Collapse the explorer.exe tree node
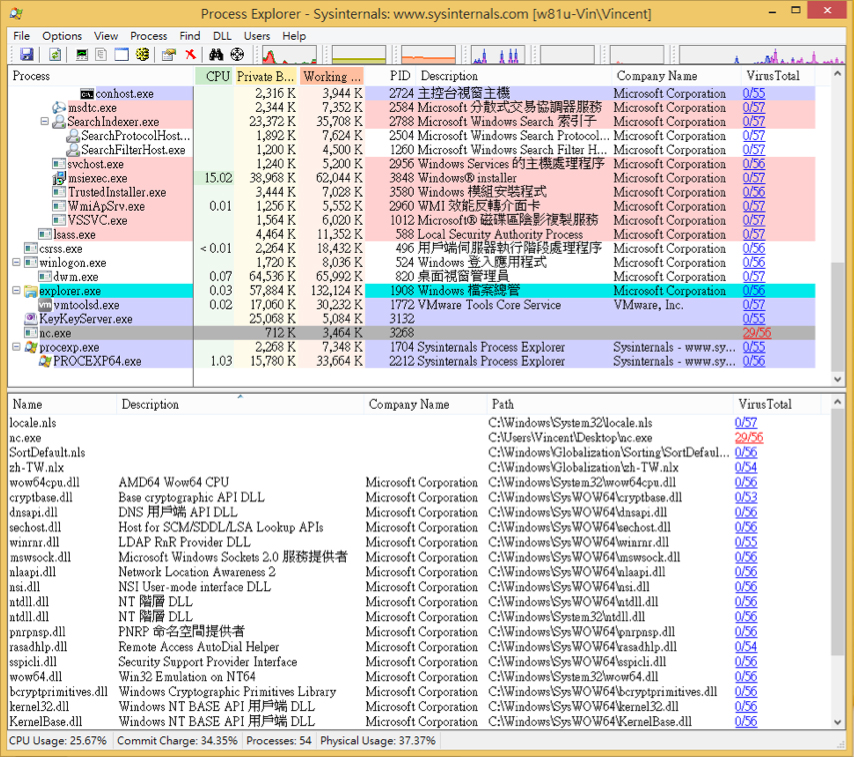The height and width of the screenshot is (757, 854). click(x=16, y=290)
